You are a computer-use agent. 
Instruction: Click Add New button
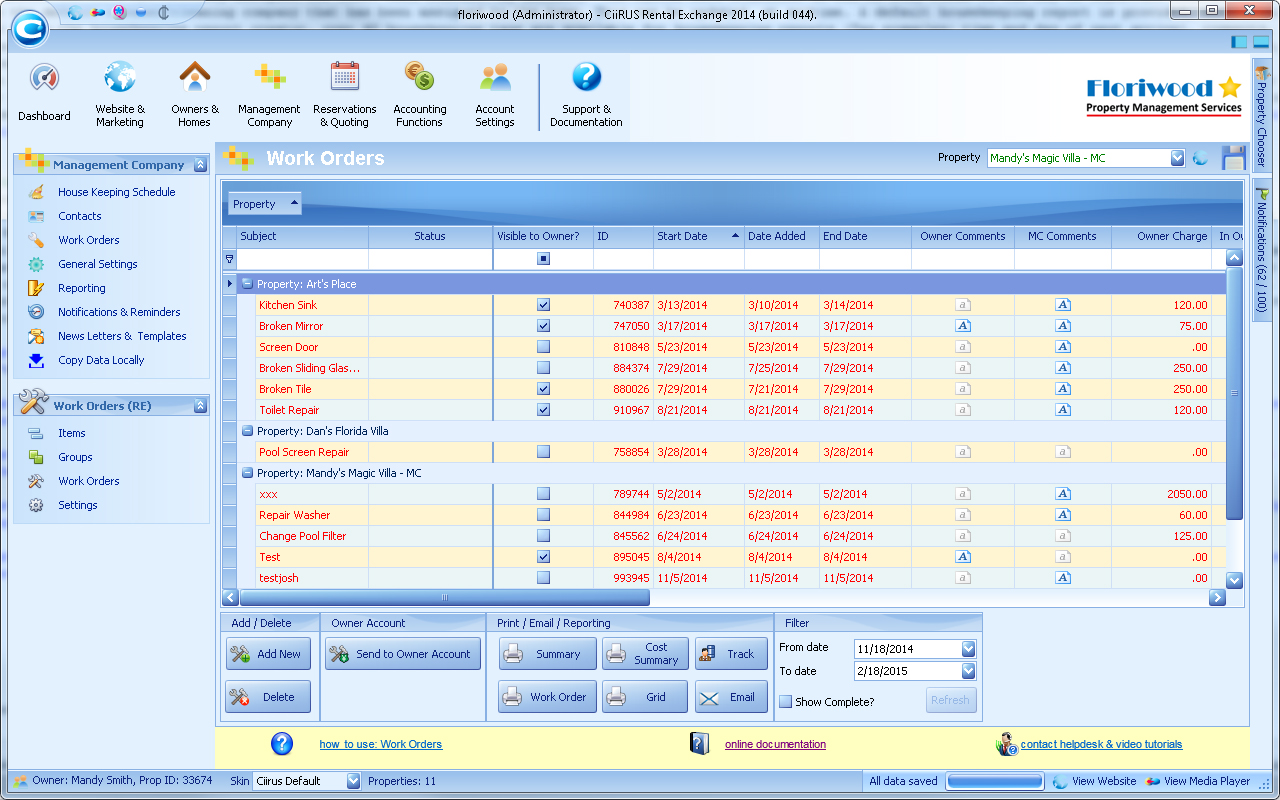pos(268,654)
